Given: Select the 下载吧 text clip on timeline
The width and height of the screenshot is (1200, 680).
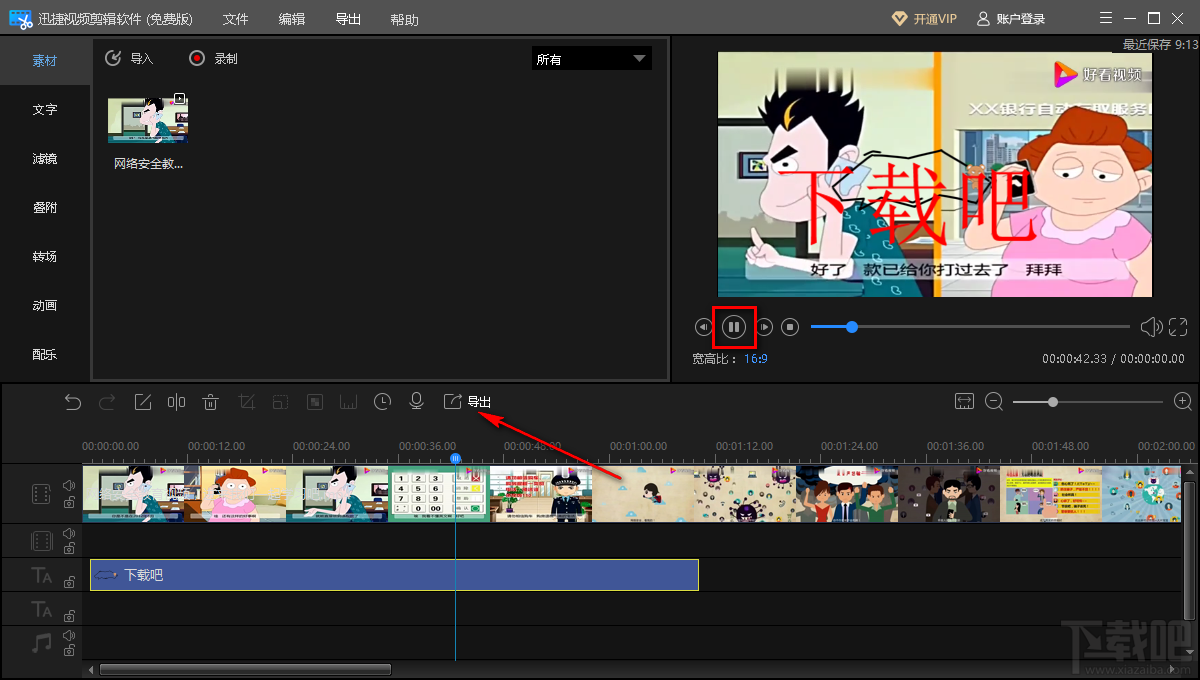Looking at the screenshot, I should point(394,575).
